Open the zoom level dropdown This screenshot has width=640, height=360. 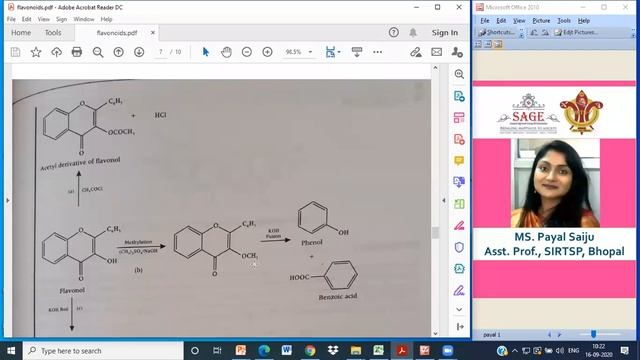pyautogui.click(x=310, y=52)
